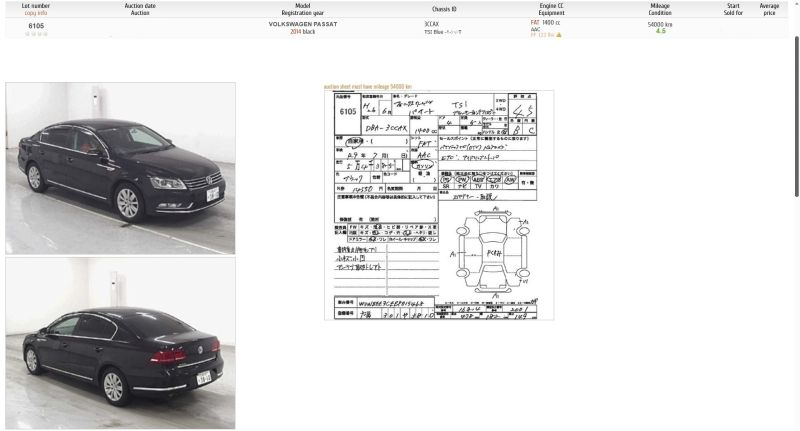Click the mileage value '54000 km'
This screenshot has height=431, width=800.
coord(660,24)
